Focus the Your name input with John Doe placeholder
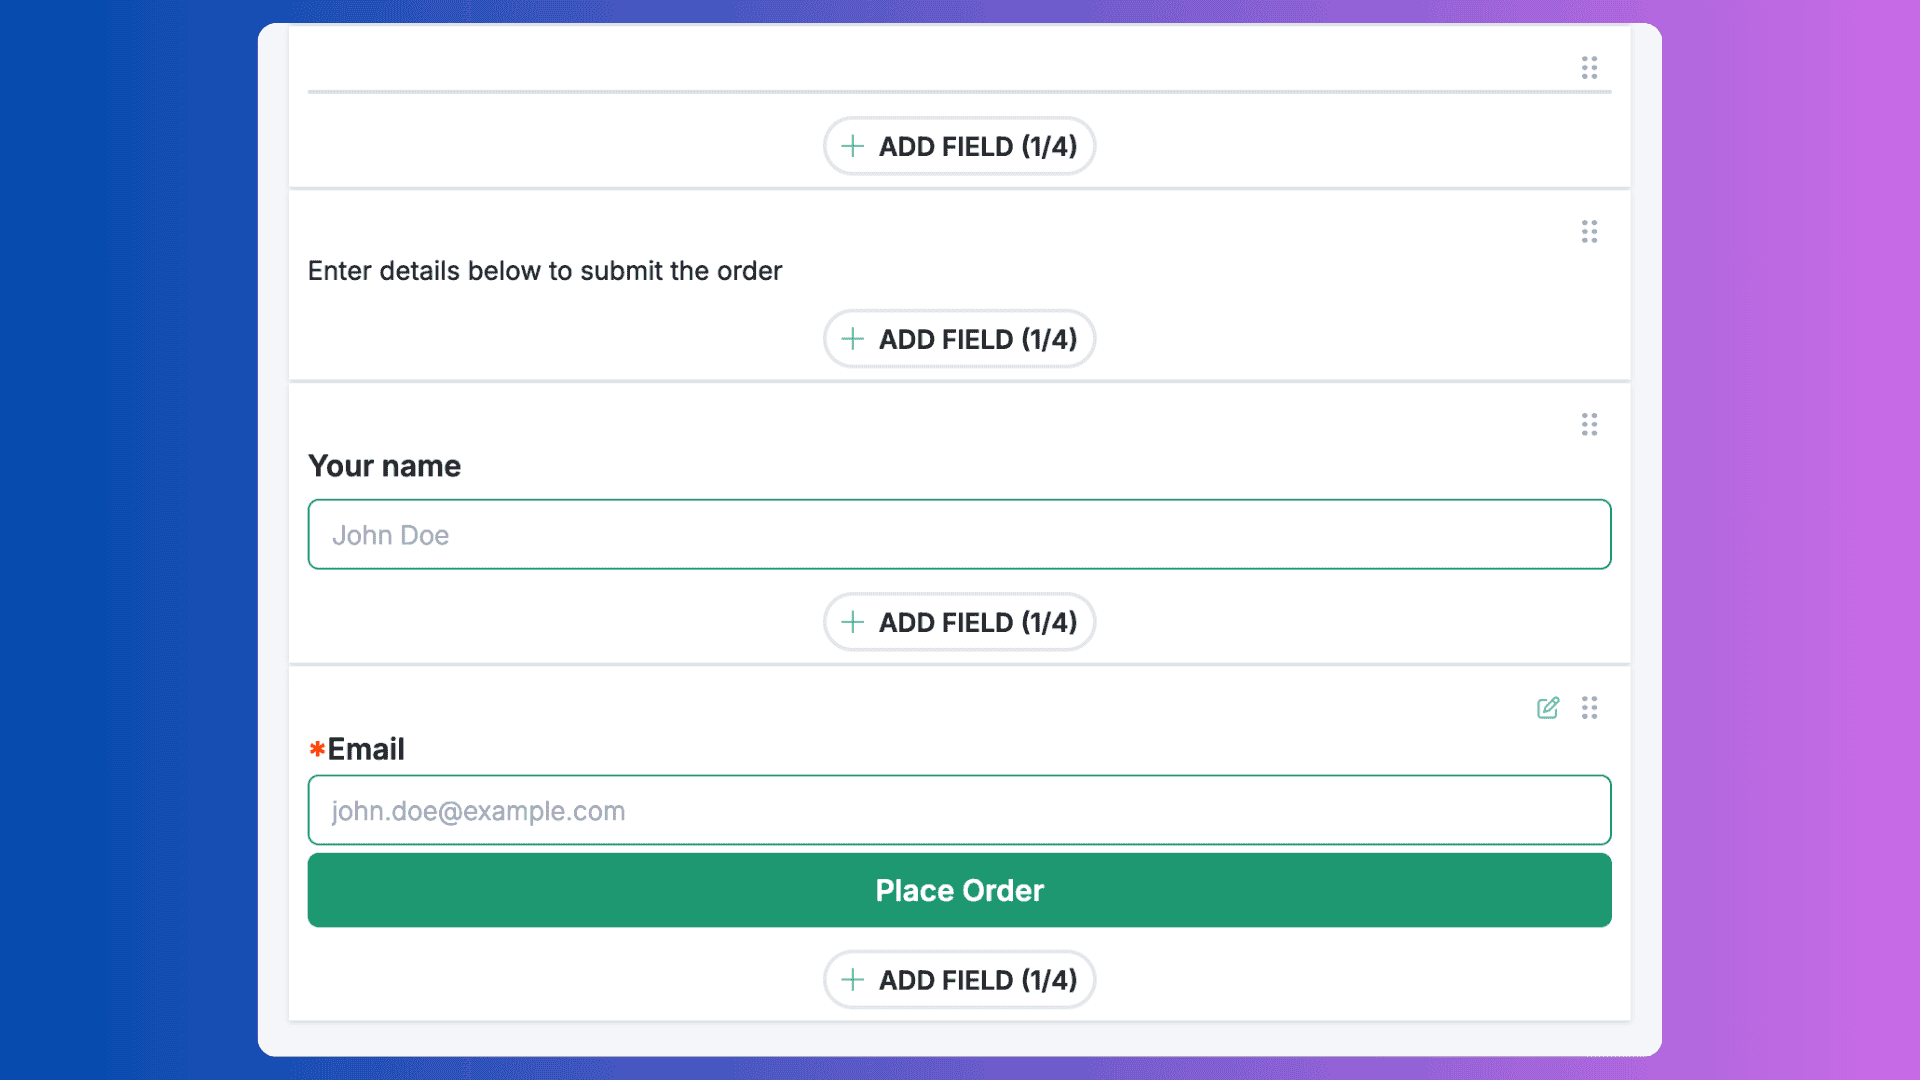Screen dimensions: 1920x1080 [959, 534]
